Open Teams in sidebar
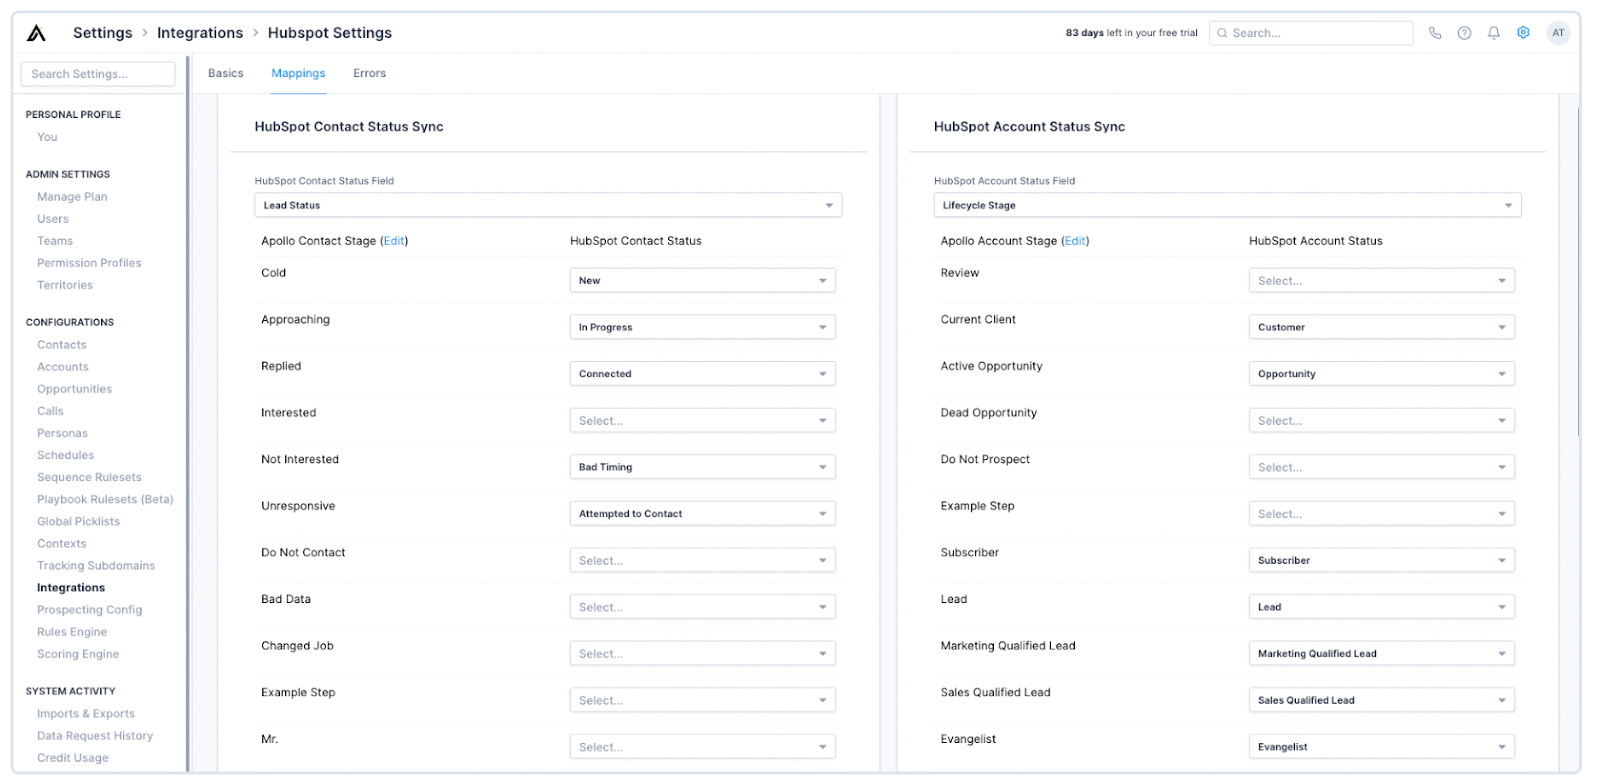 click(x=55, y=241)
